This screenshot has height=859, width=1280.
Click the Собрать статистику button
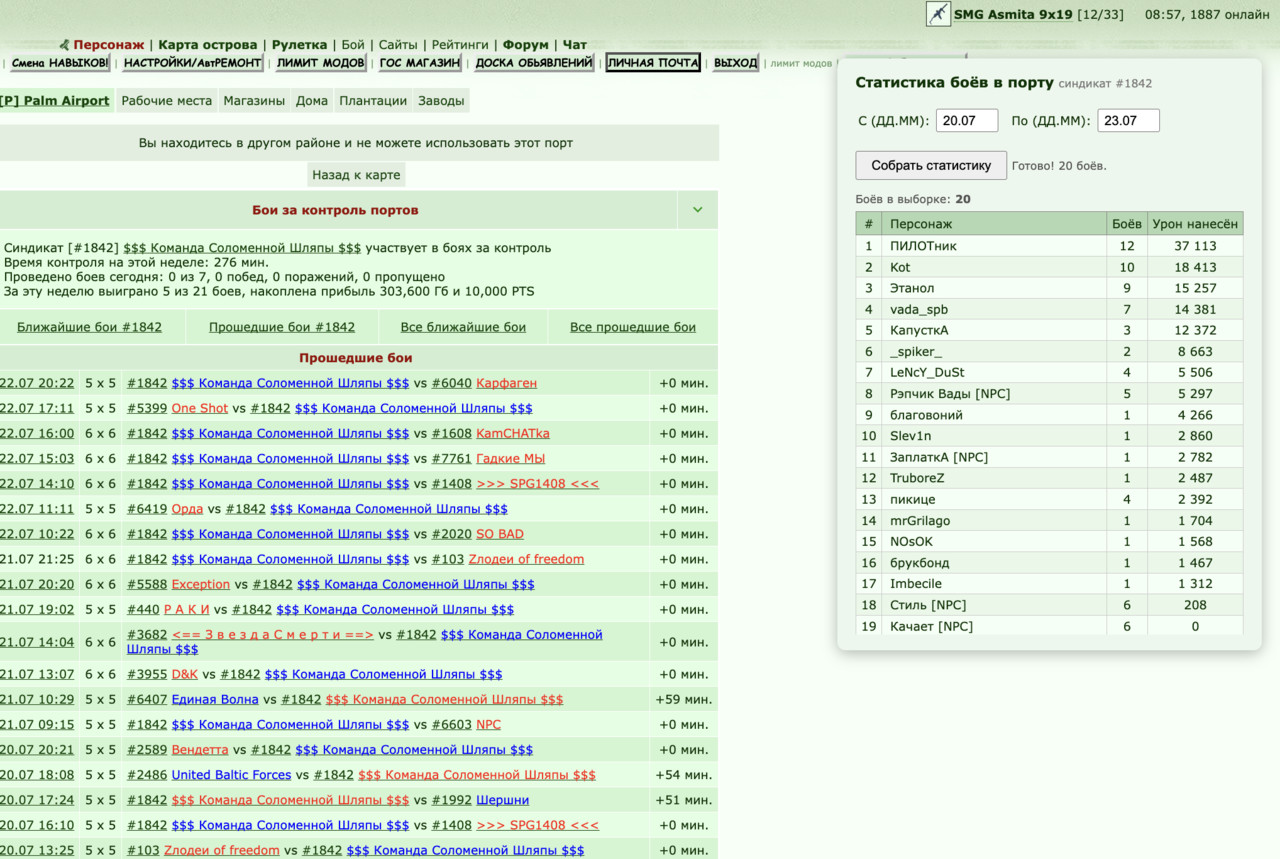click(931, 165)
